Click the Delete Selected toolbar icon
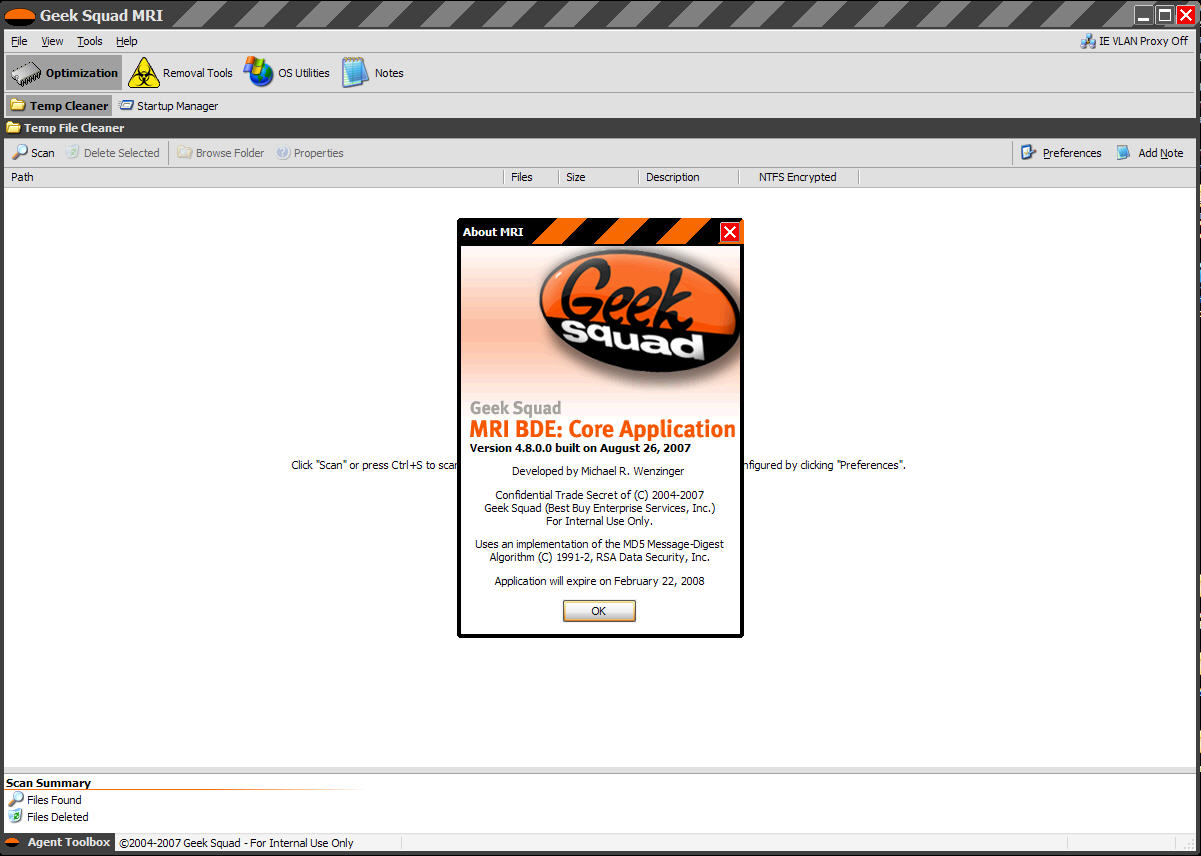Screen dimensions: 1201x856 (112, 153)
